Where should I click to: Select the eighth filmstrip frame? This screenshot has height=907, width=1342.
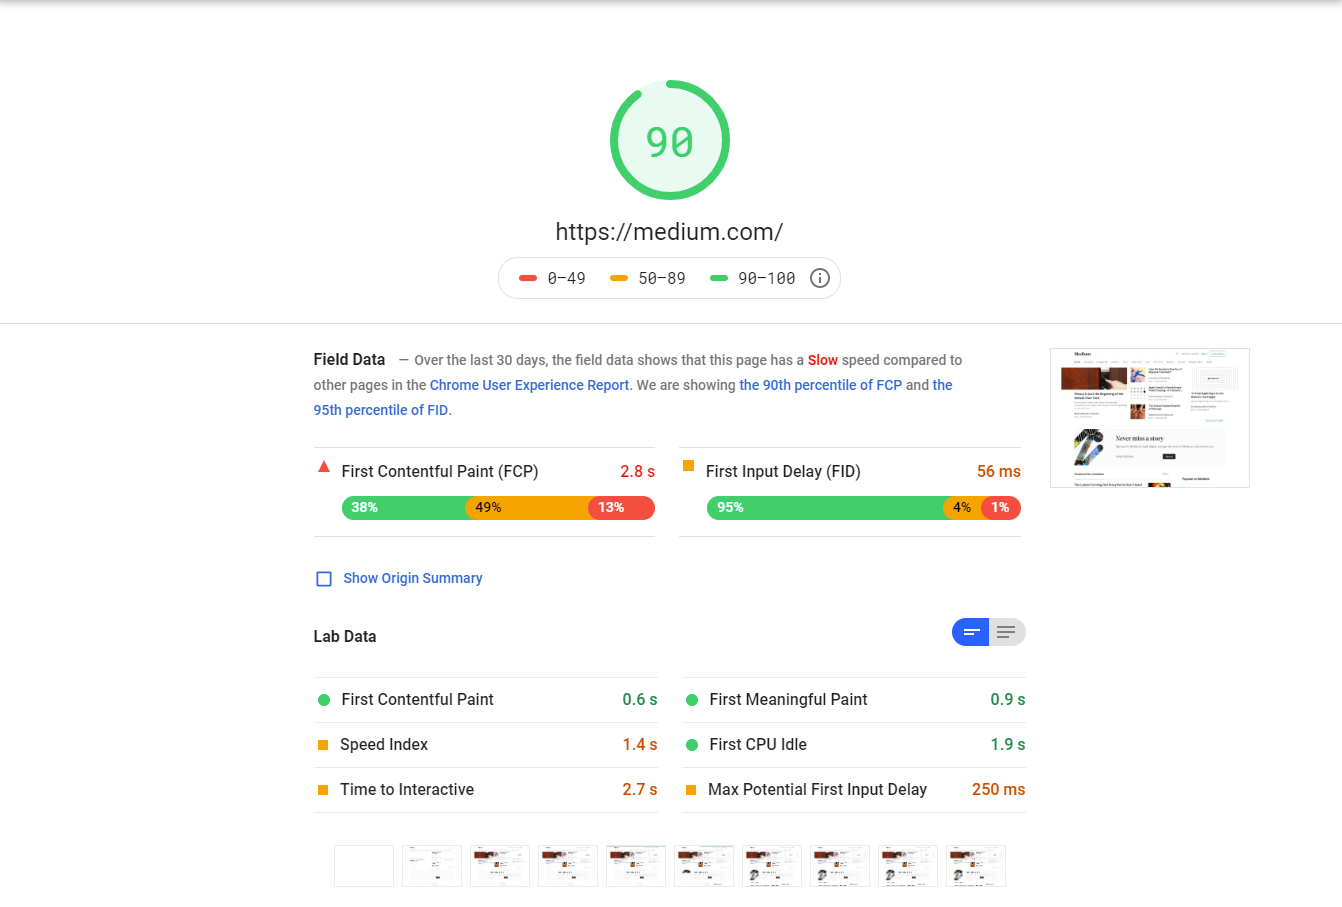tap(840, 866)
